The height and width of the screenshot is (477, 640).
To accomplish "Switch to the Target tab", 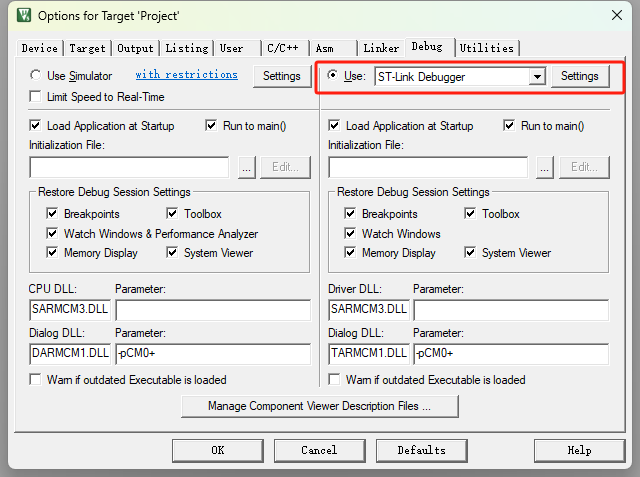I will click(87, 48).
